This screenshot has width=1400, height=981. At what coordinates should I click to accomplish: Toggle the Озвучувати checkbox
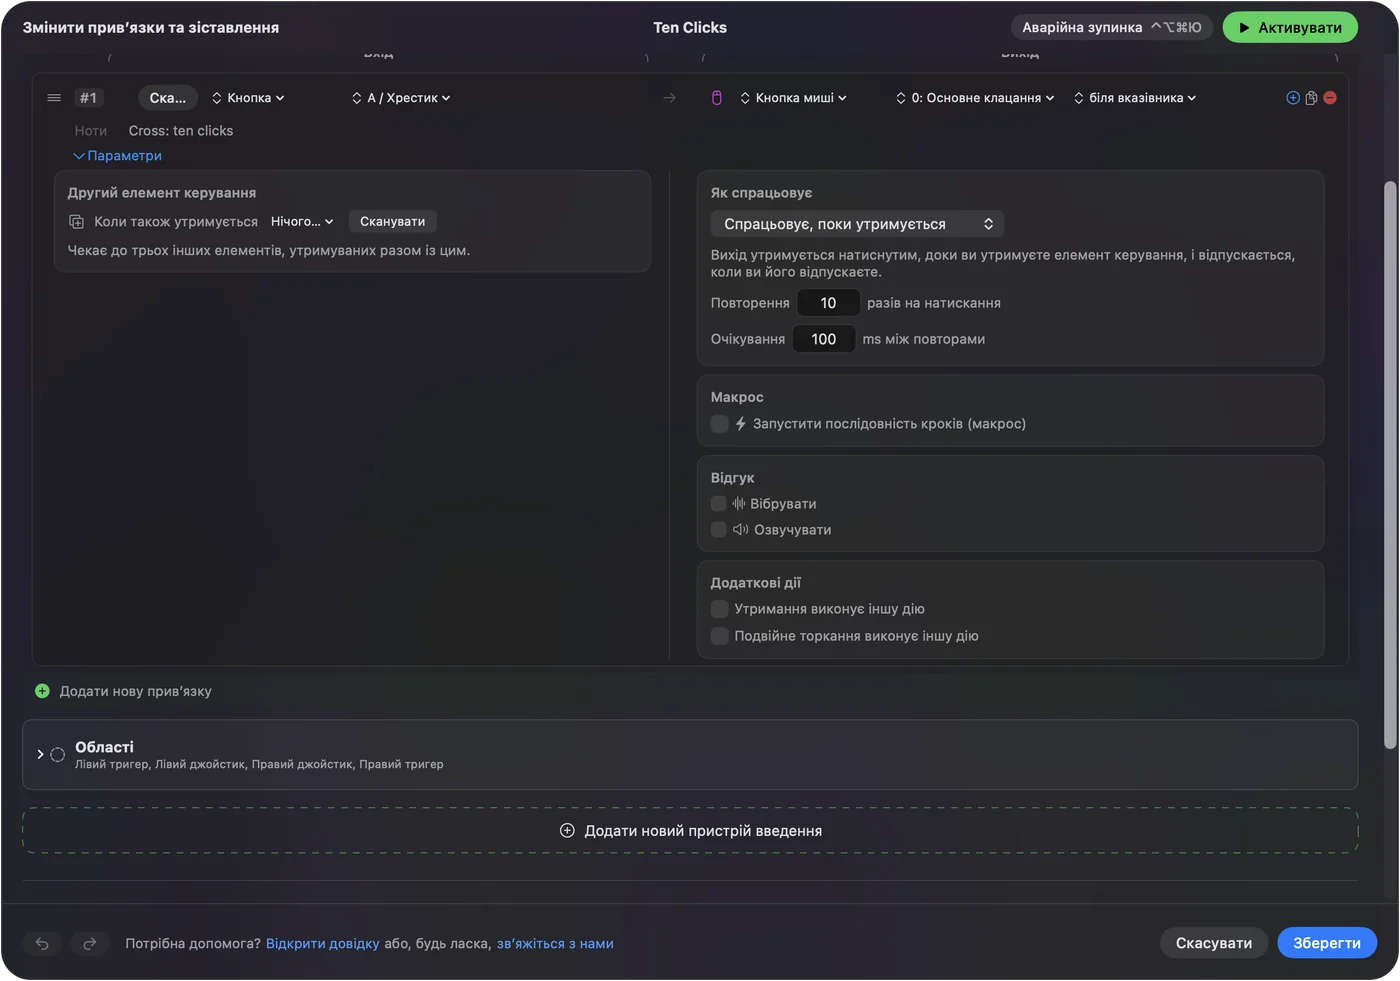pos(718,530)
